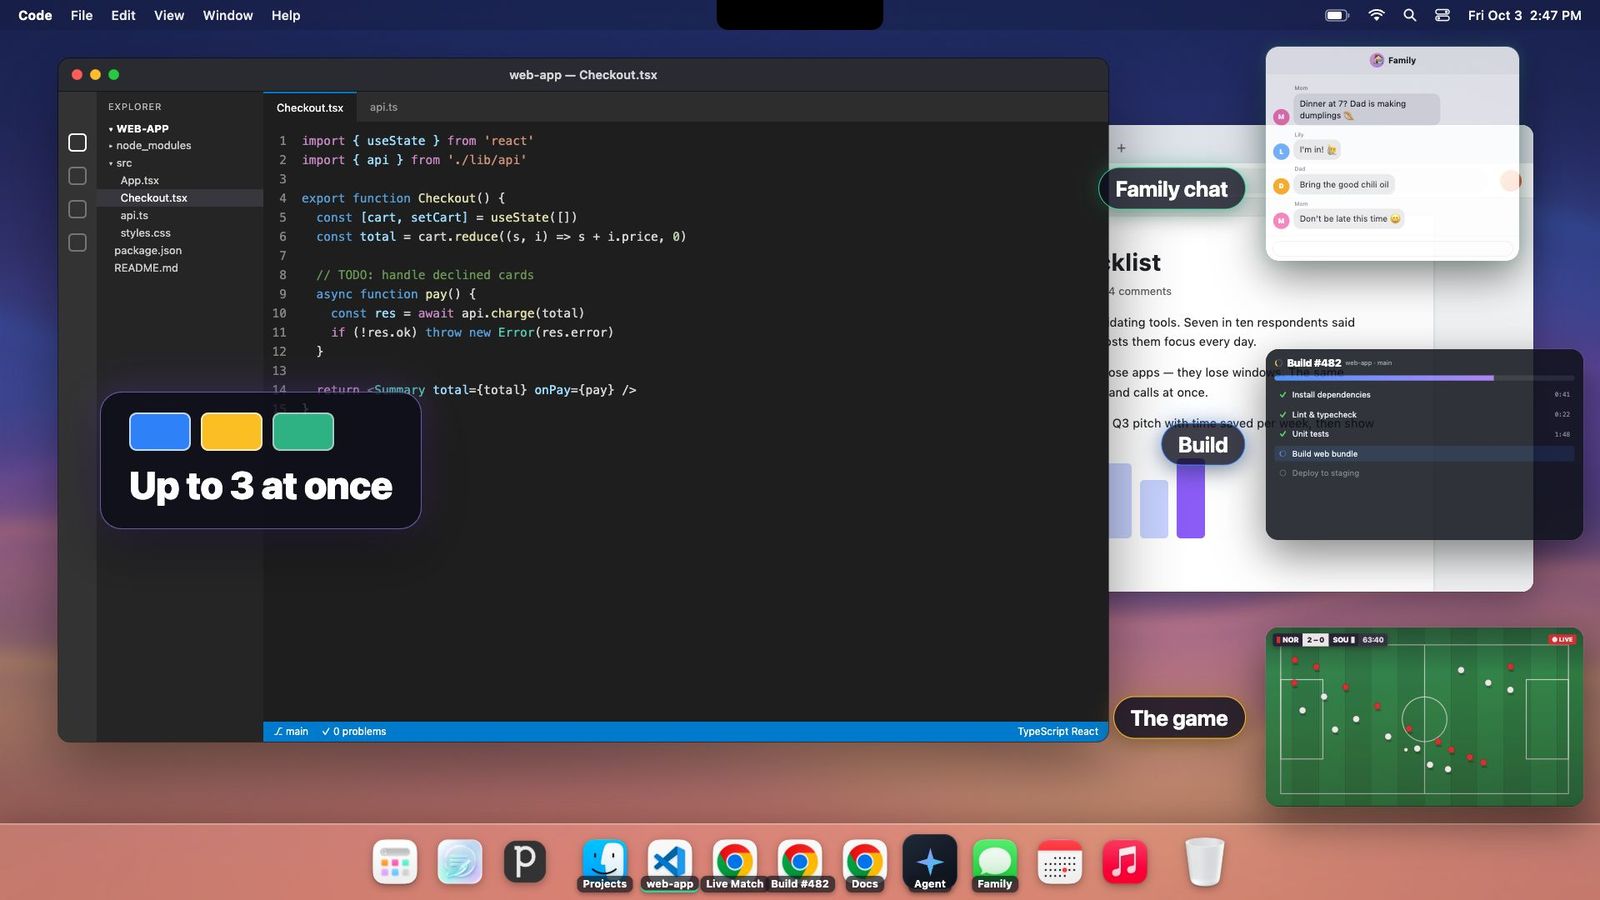The image size is (1600, 900).
Task: Click the Install dependencies build step
Action: pyautogui.click(x=1425, y=395)
